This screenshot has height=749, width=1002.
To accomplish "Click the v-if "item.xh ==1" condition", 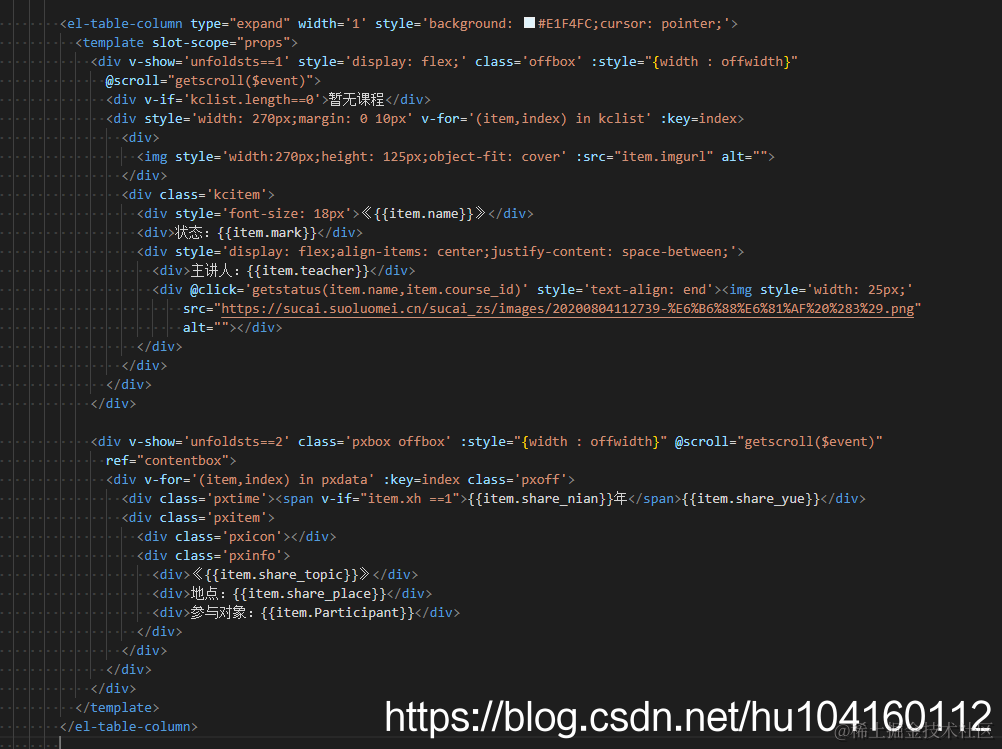I will [390, 498].
